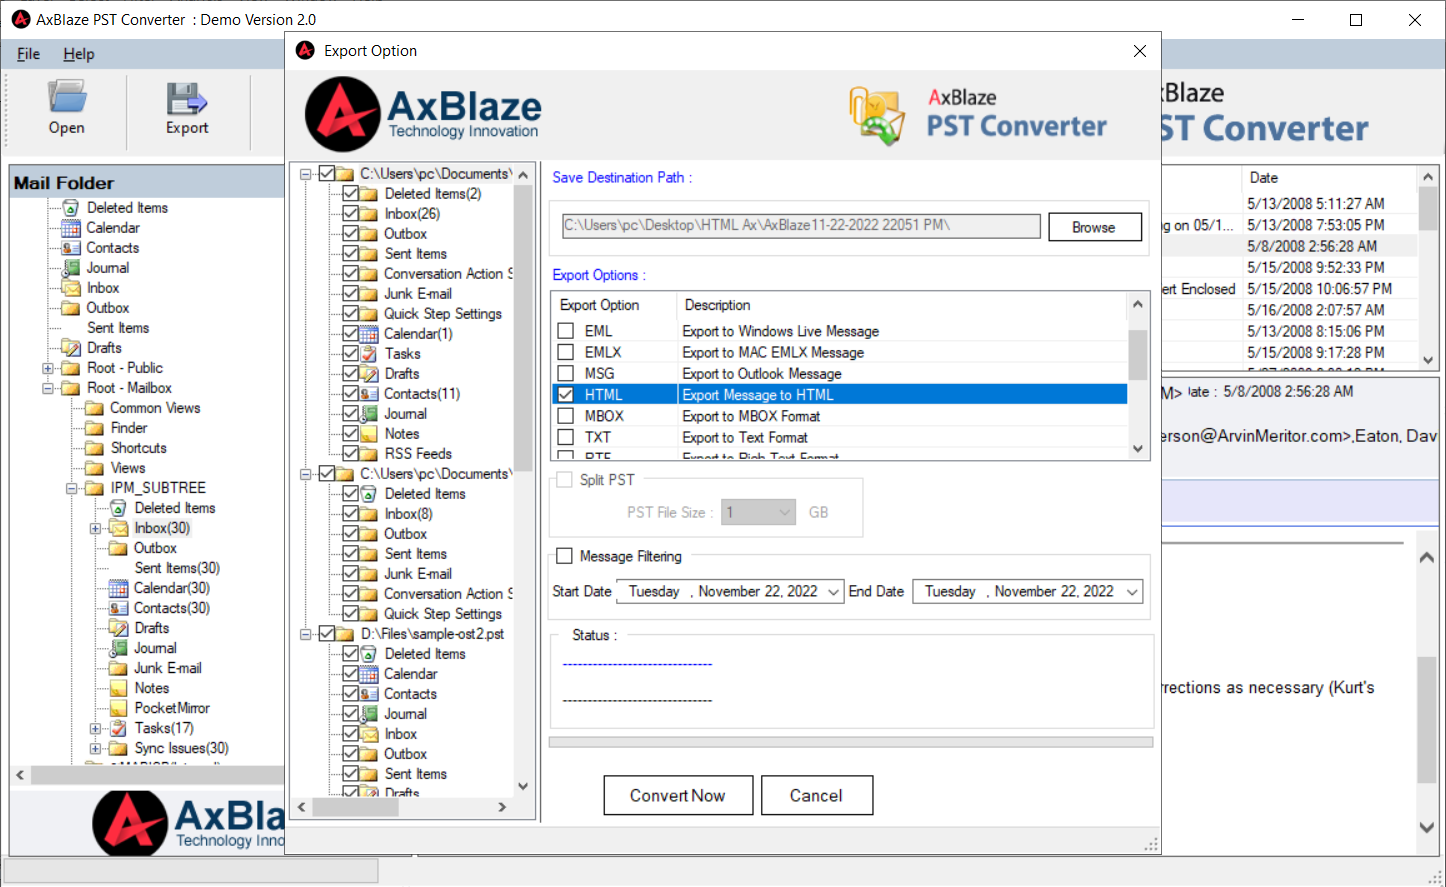Expand the Tasks(17) node
Viewport: 1446px width, 887px height.
pos(95,728)
